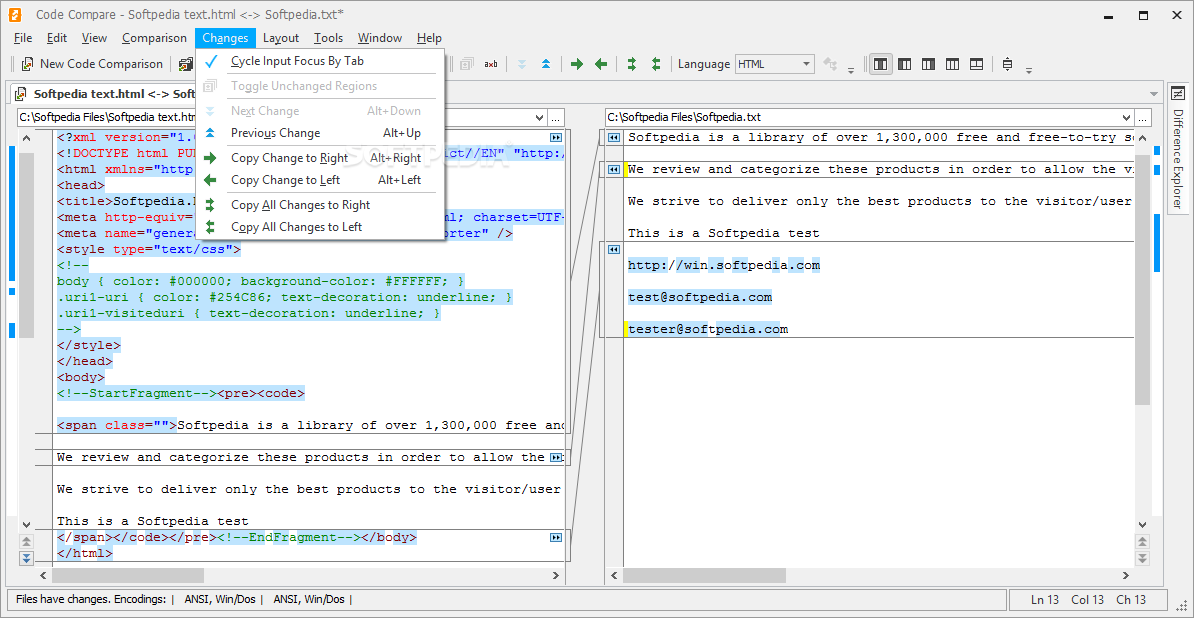Open the right file path Softpedia.txt dropdown arrow
The height and width of the screenshot is (618, 1194).
(x=1126, y=117)
